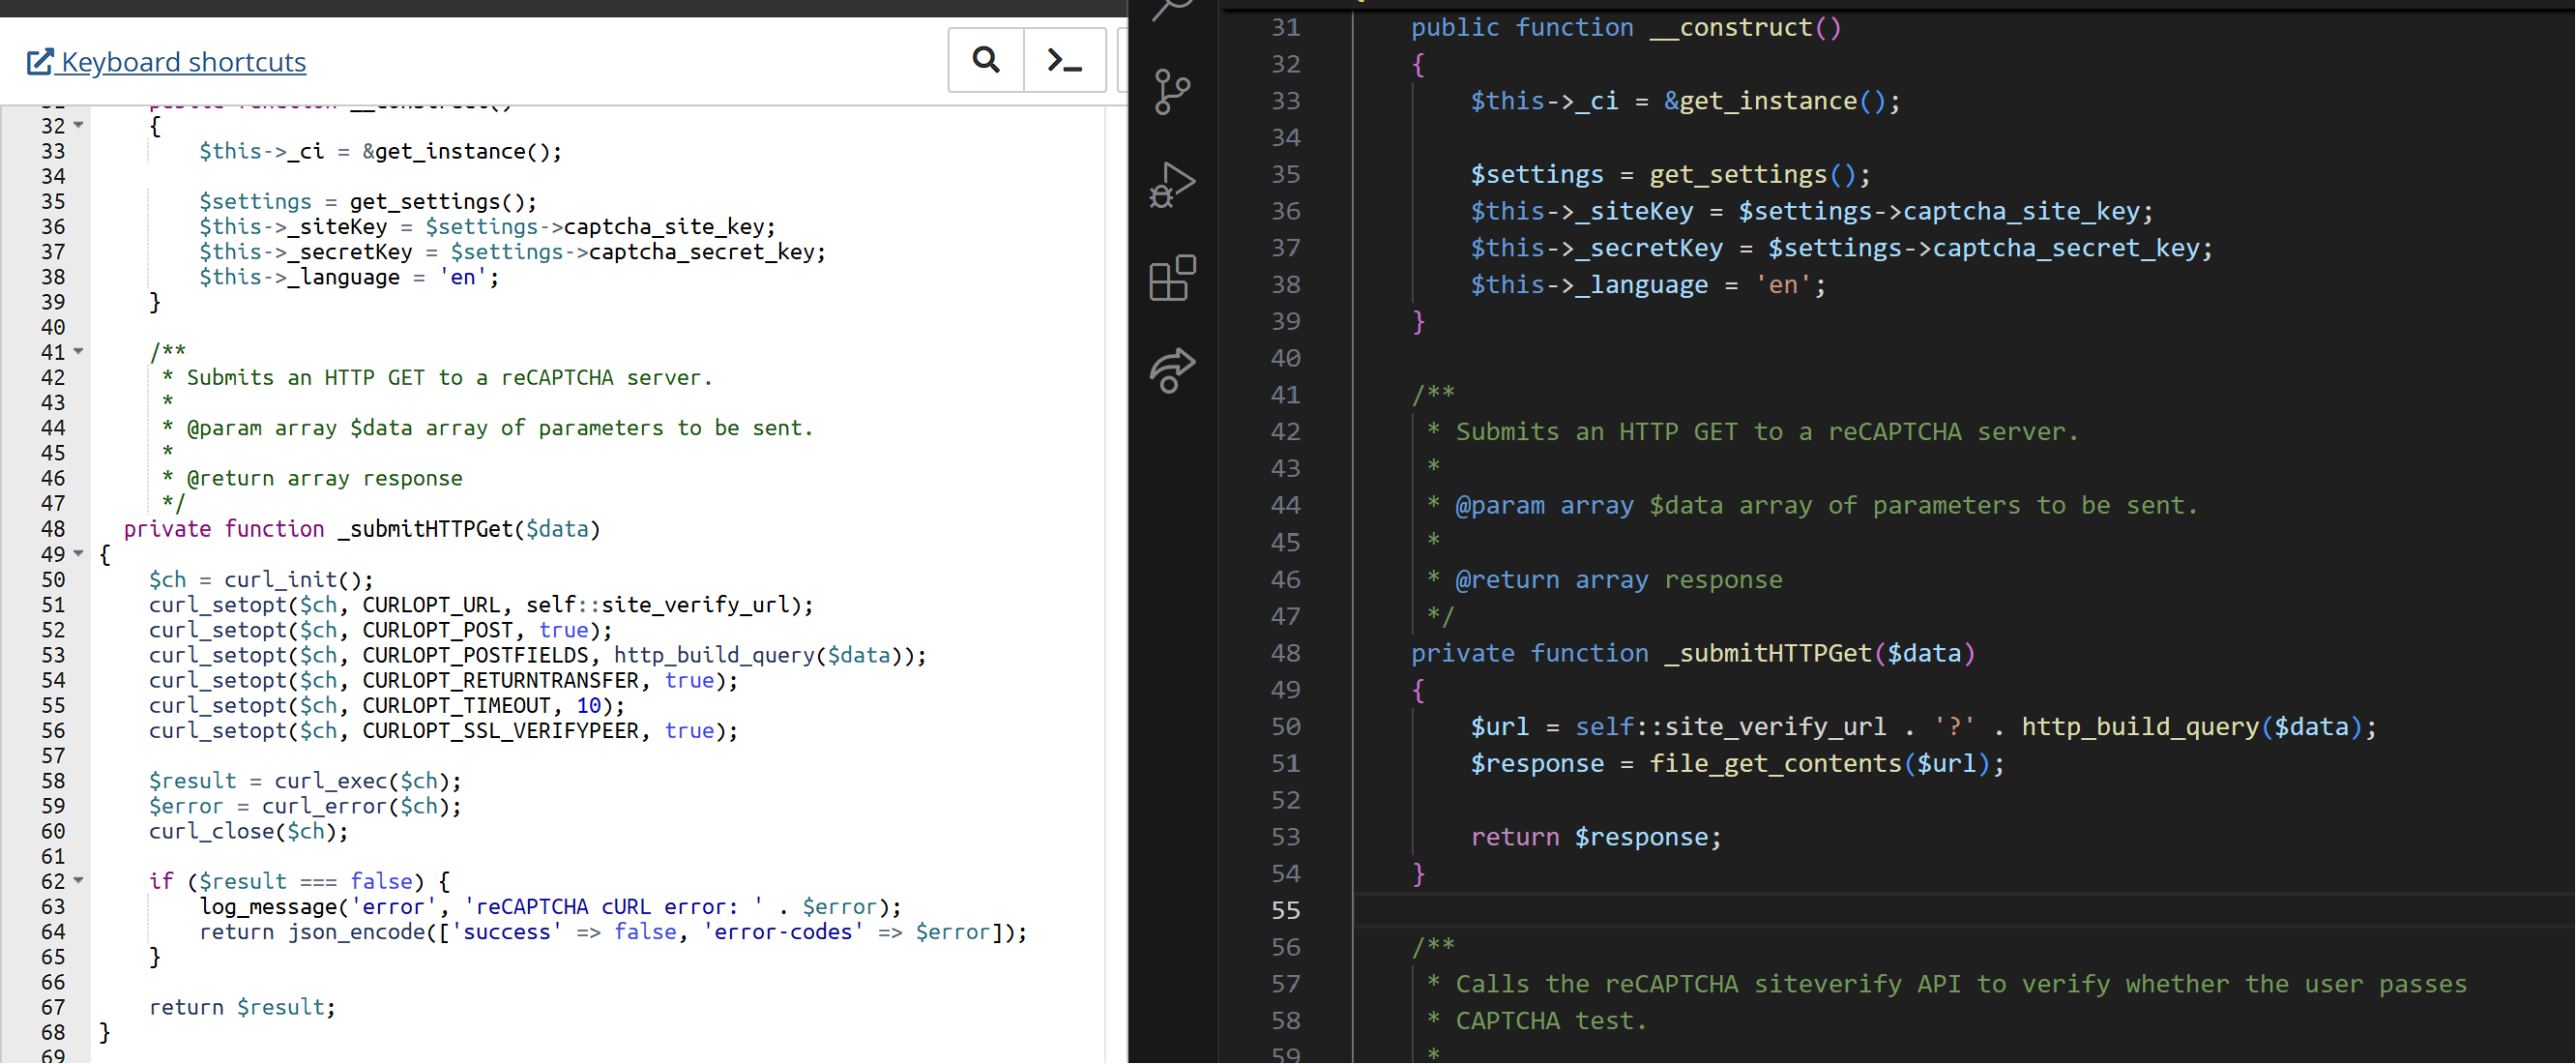Click 'log_message' on line 63
Viewport: 2576px width, 1064px height.
(268, 907)
